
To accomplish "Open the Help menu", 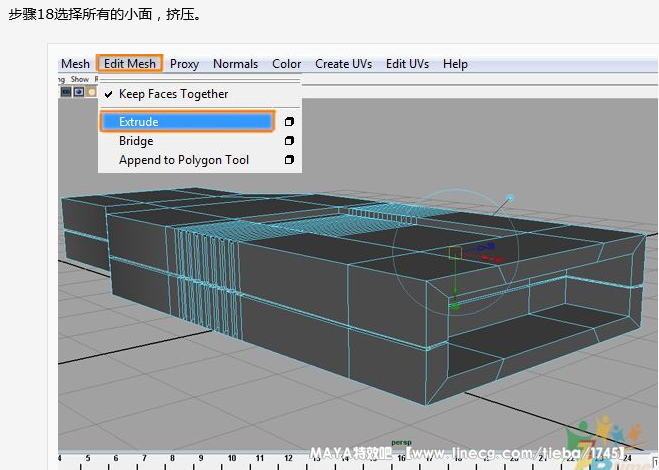I will (455, 64).
